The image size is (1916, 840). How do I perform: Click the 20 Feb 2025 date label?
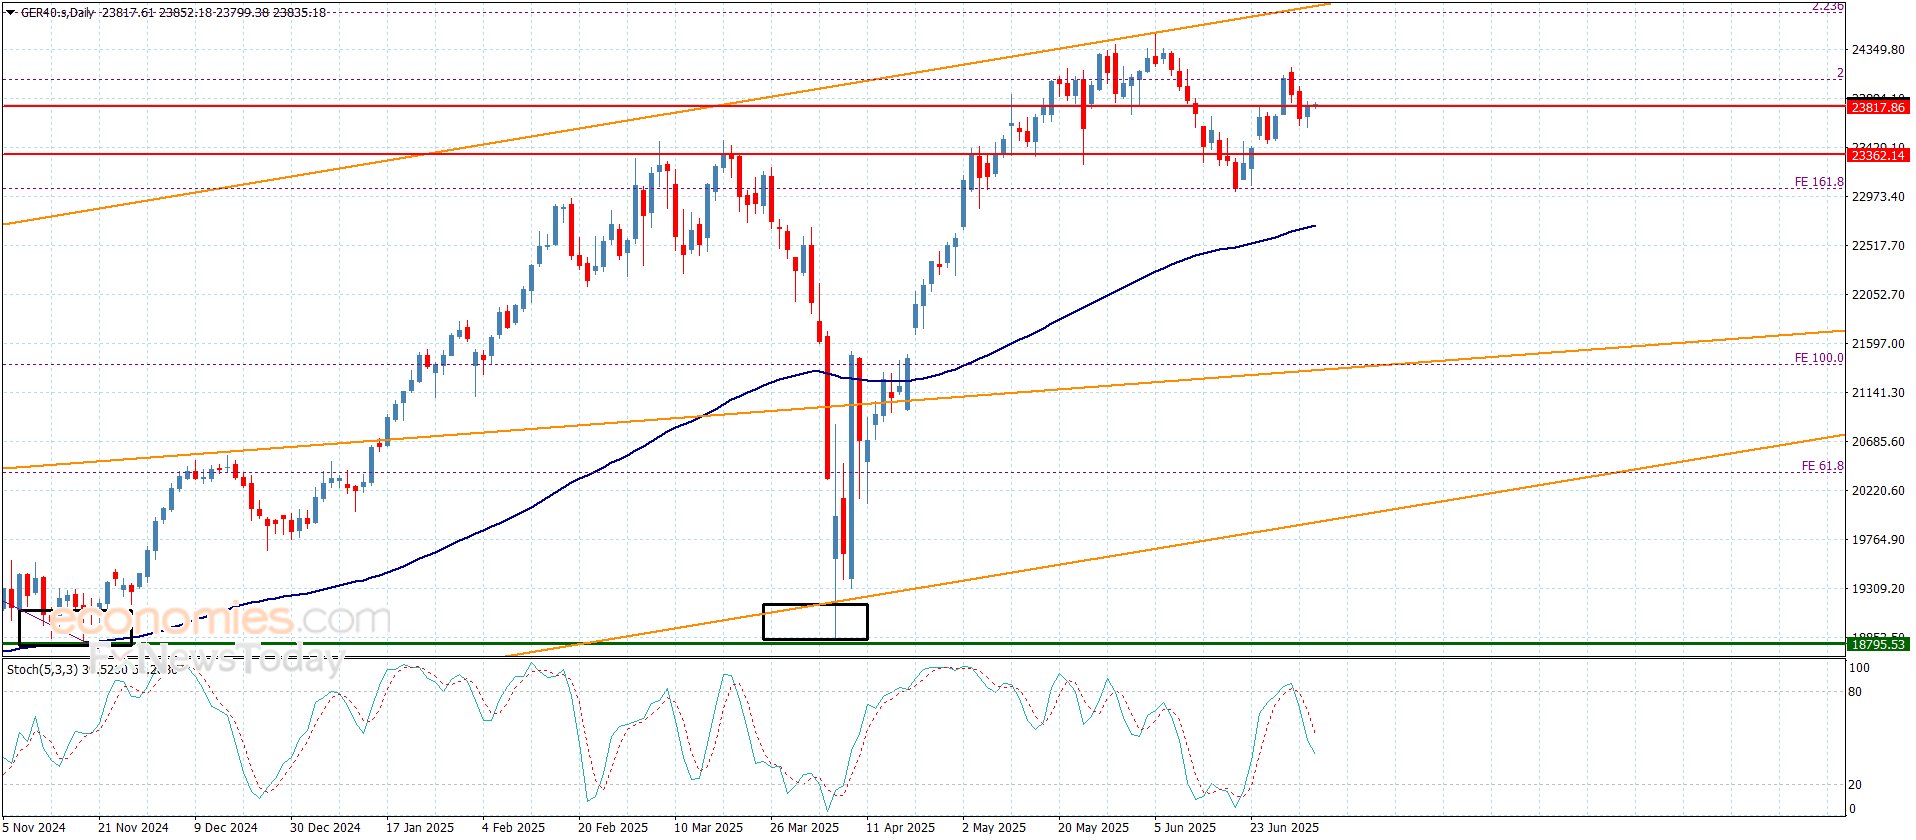click(x=613, y=827)
